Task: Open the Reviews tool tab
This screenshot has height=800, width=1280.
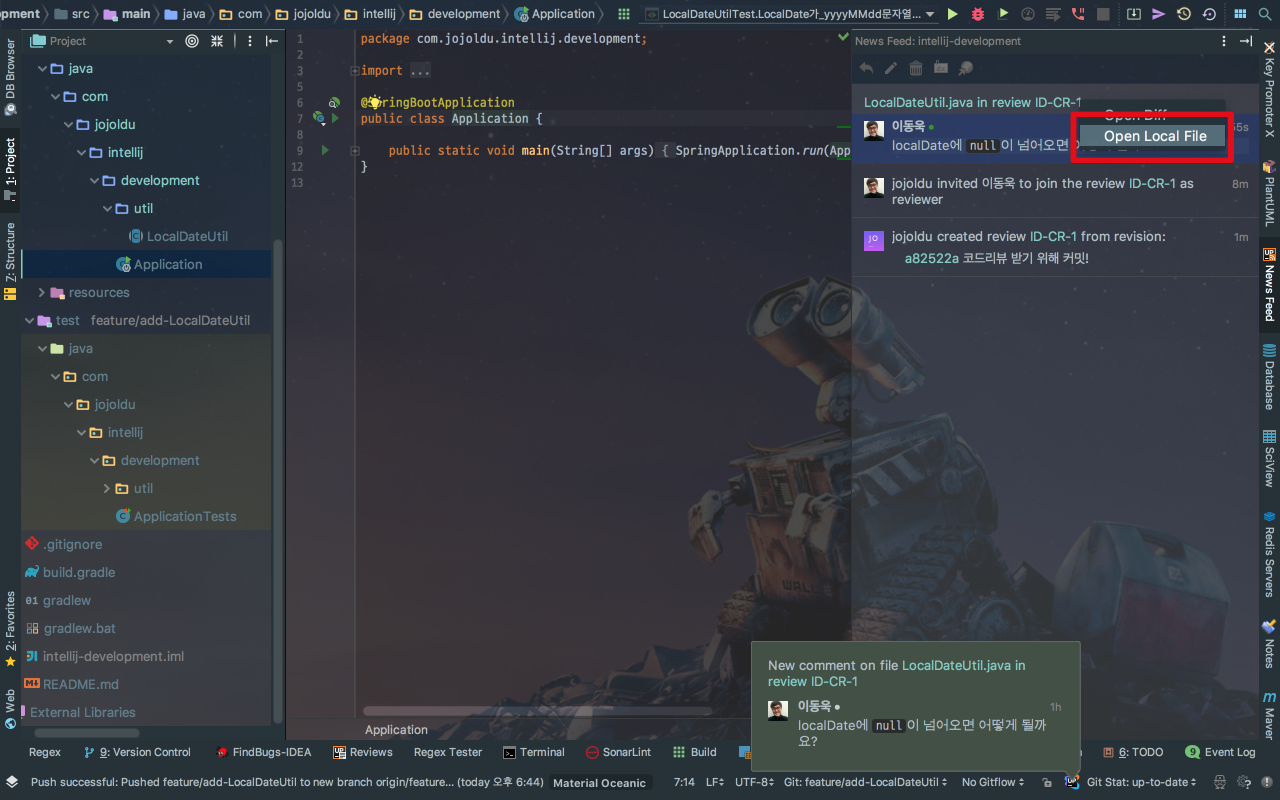Action: pos(362,752)
